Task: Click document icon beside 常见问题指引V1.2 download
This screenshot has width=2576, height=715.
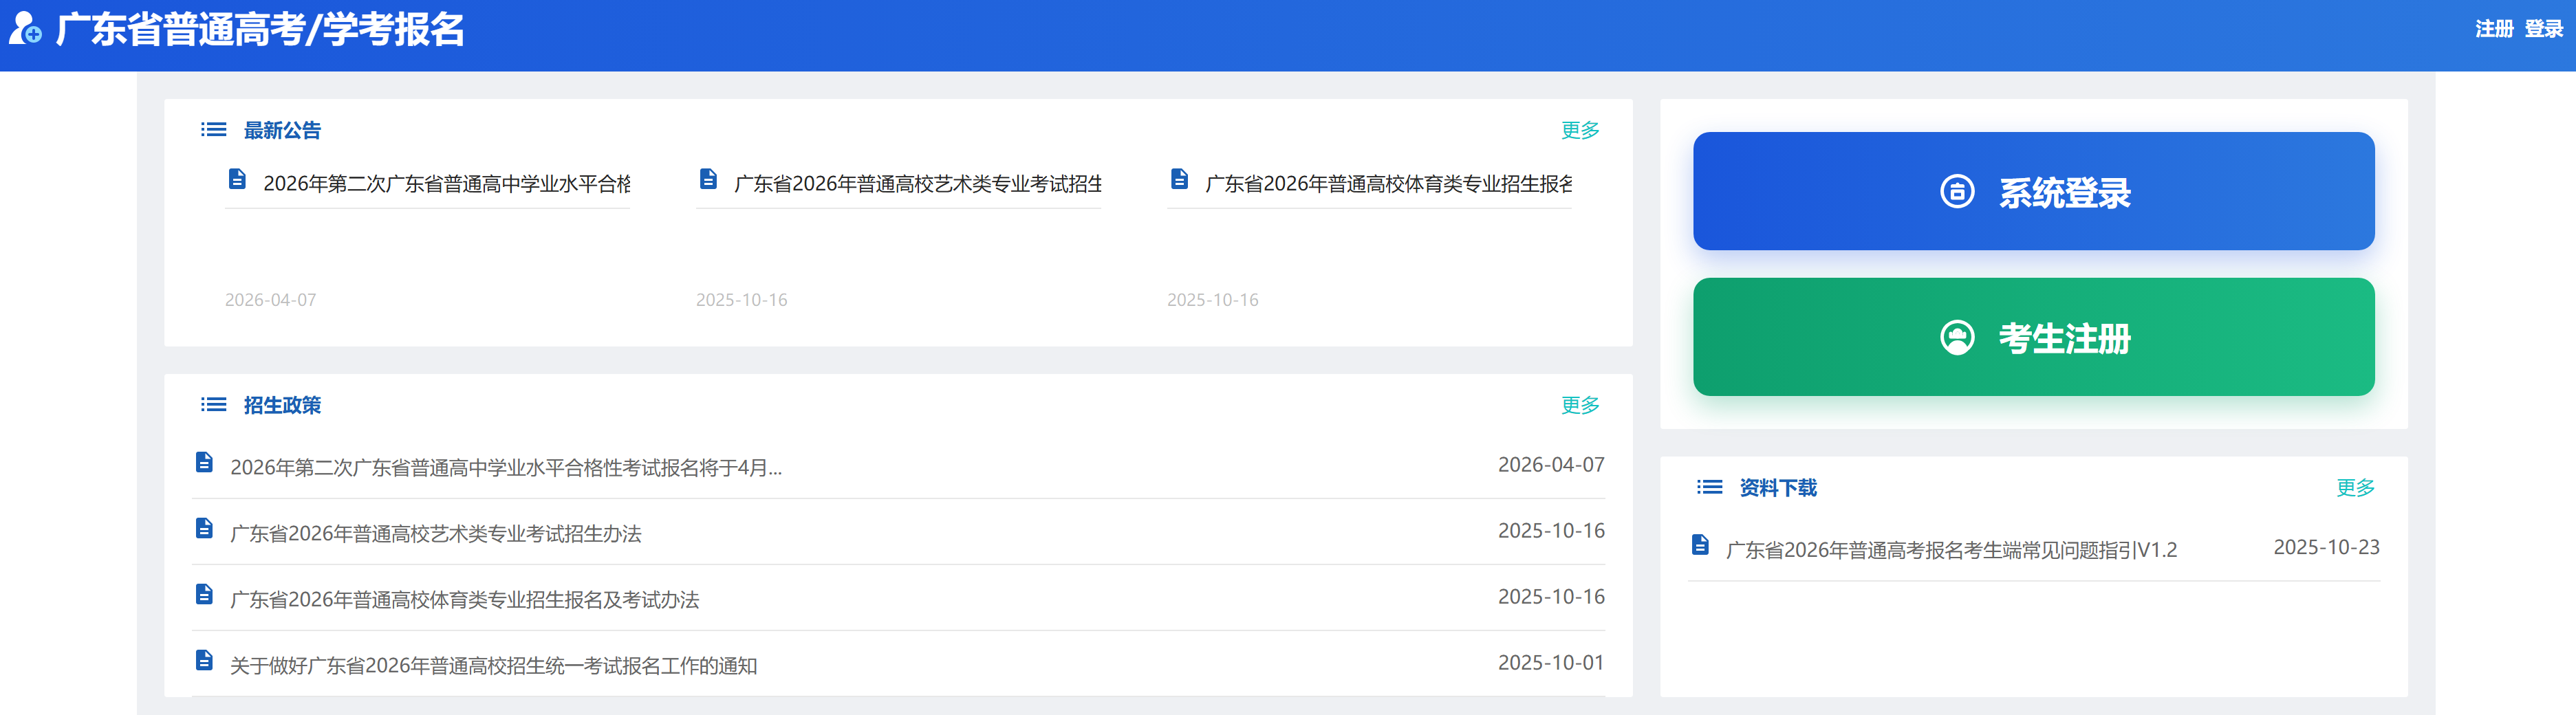Action: point(1700,545)
